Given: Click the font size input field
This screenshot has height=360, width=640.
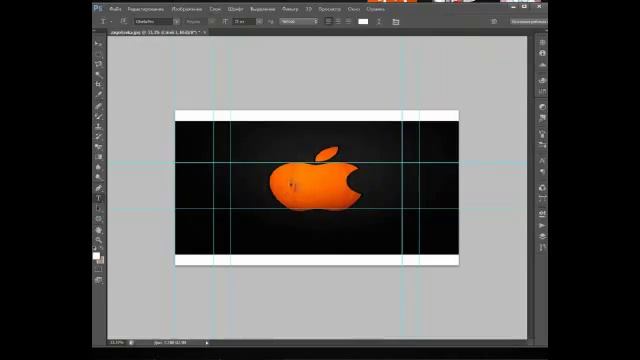Looking at the screenshot, I should pyautogui.click(x=244, y=21).
